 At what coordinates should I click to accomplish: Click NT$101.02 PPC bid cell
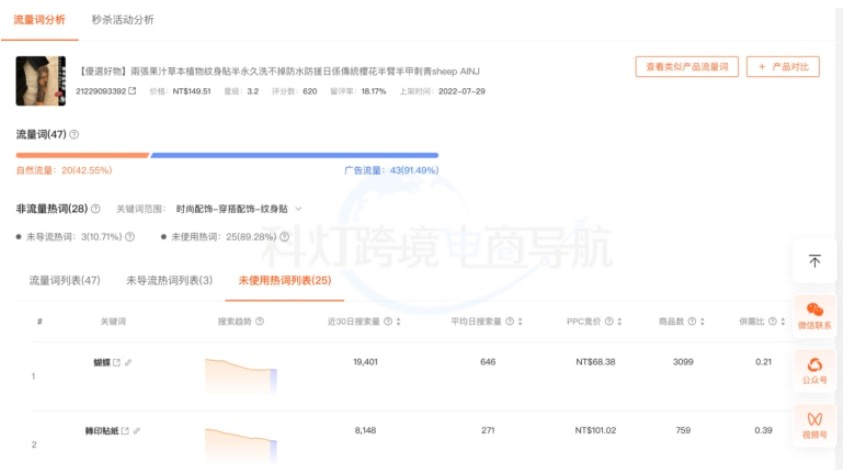point(595,431)
